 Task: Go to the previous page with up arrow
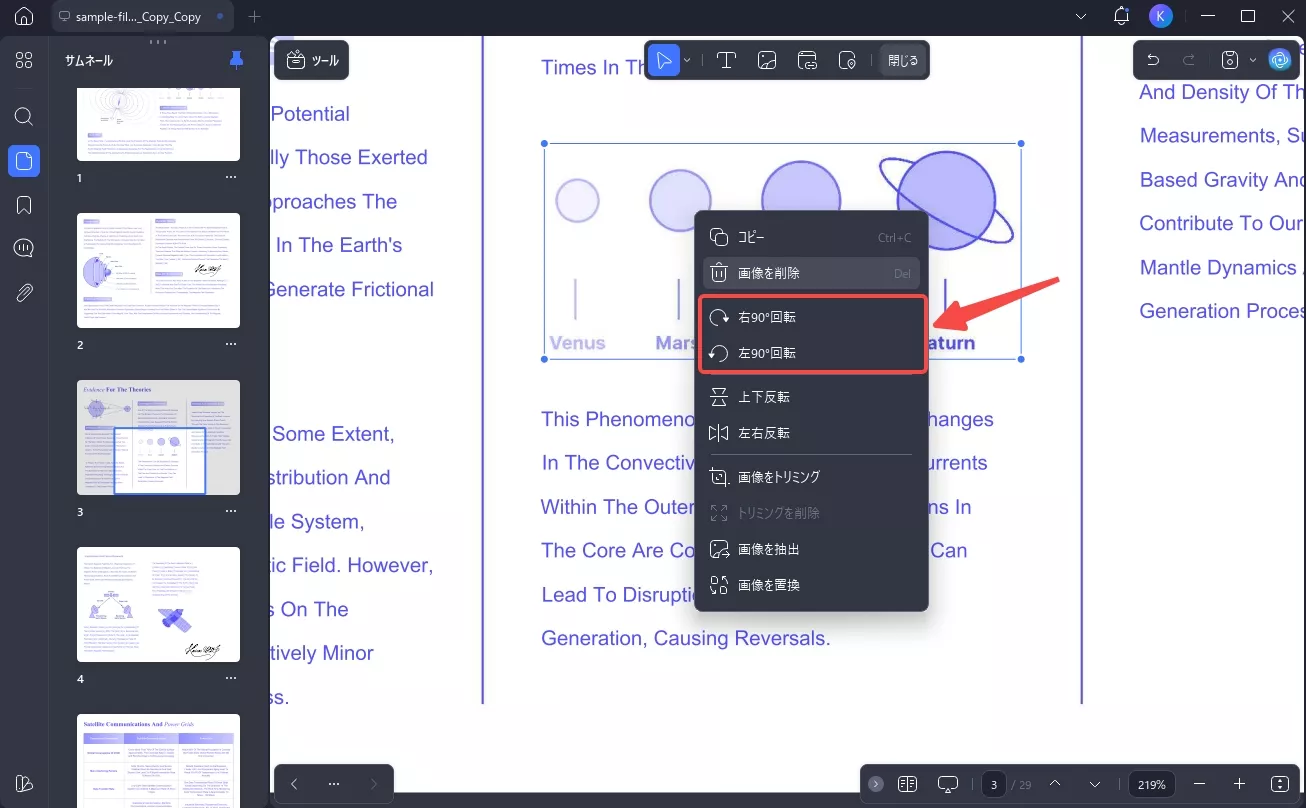1055,784
